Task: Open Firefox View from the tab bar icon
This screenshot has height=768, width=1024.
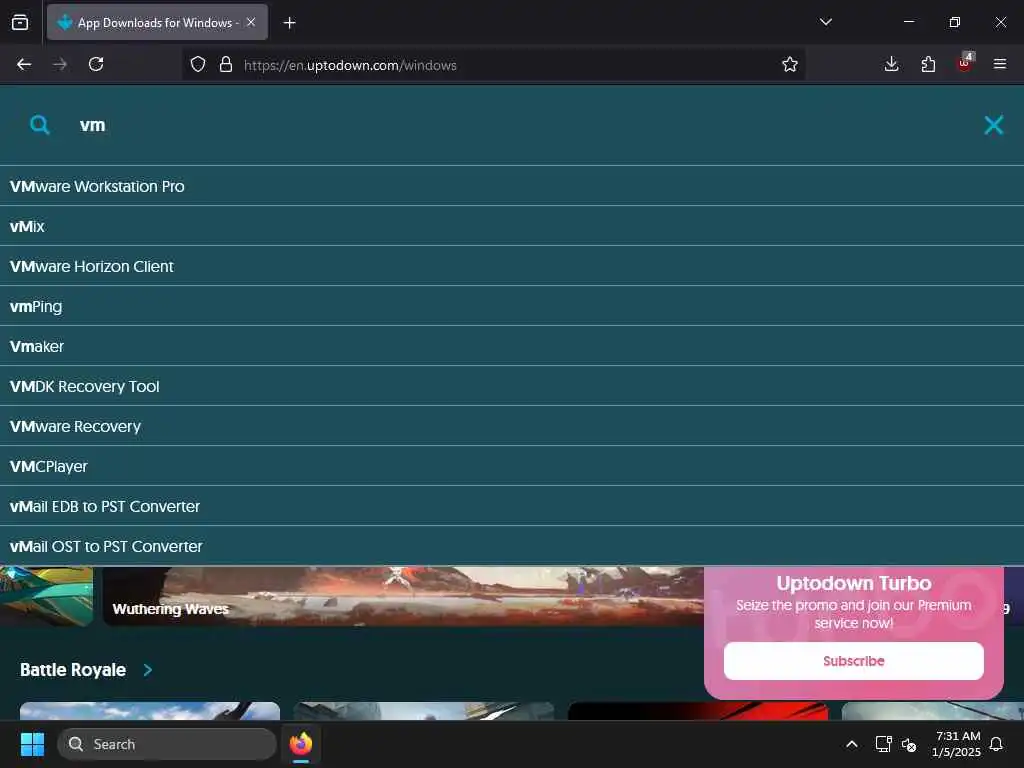Action: point(20,22)
